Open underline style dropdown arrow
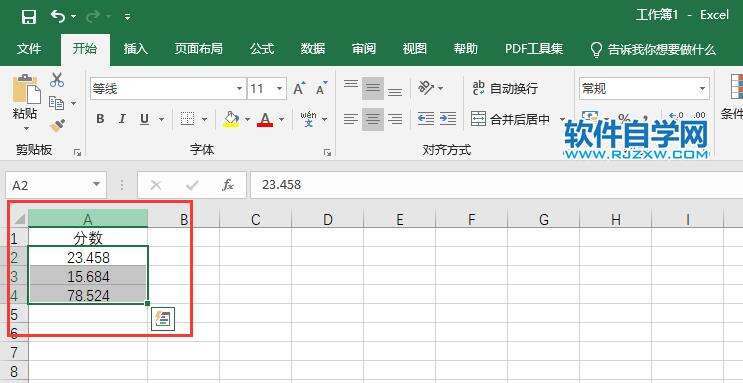Image resolution: width=743 pixels, height=383 pixels. [x=162, y=119]
